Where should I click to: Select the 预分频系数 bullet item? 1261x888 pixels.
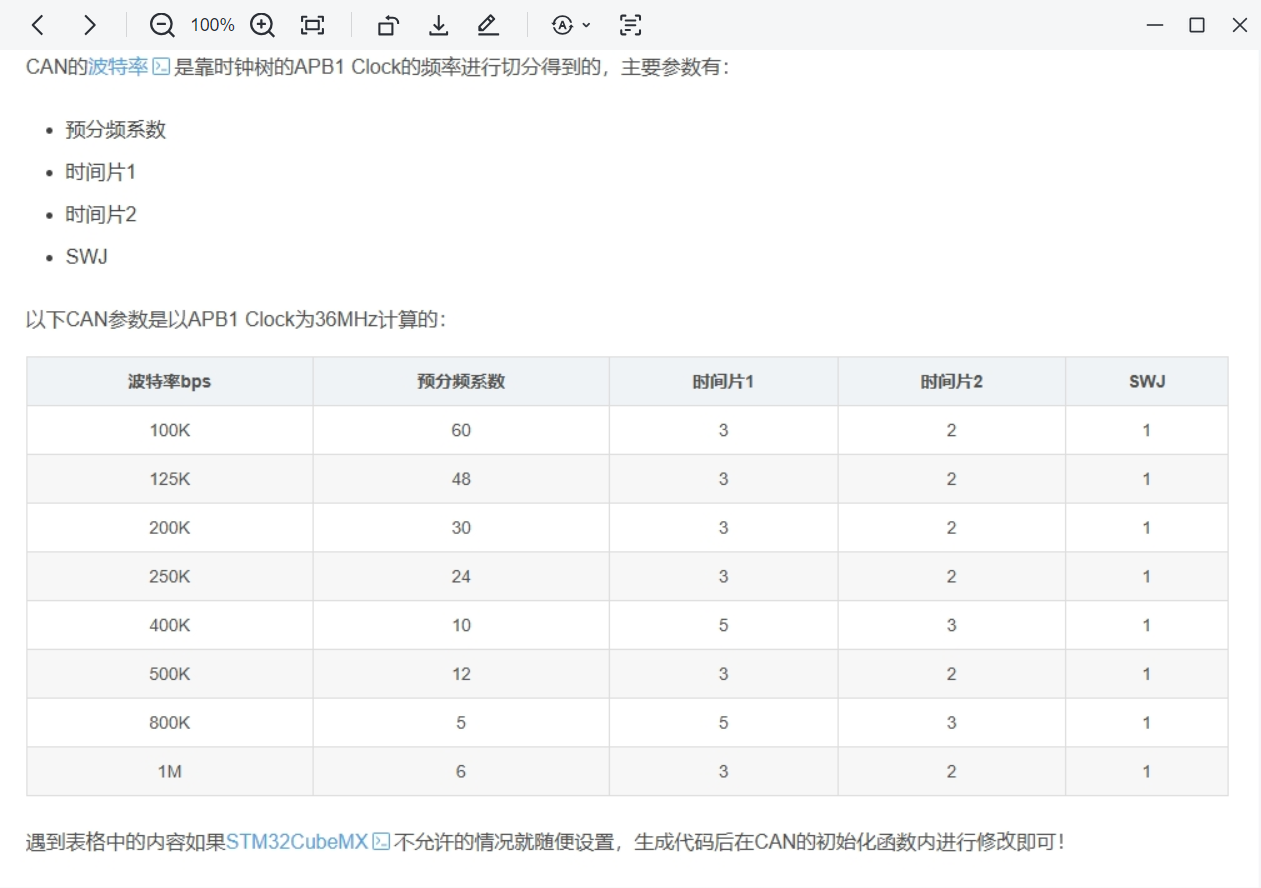click(x=116, y=130)
